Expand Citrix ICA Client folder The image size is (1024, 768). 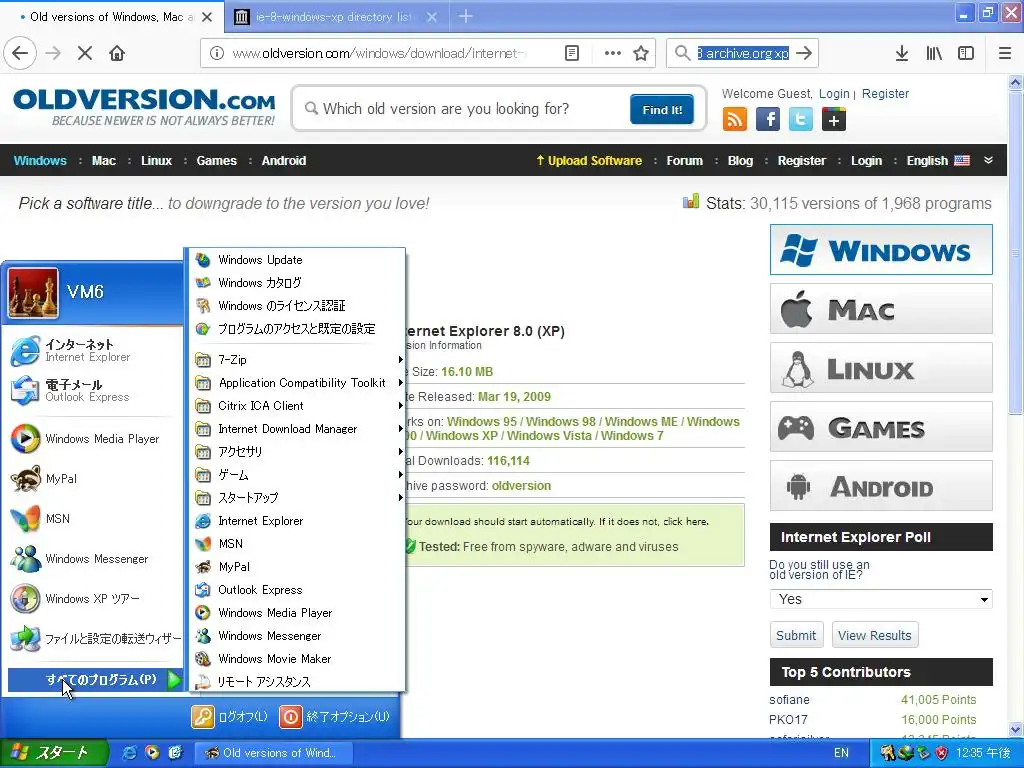click(297, 406)
